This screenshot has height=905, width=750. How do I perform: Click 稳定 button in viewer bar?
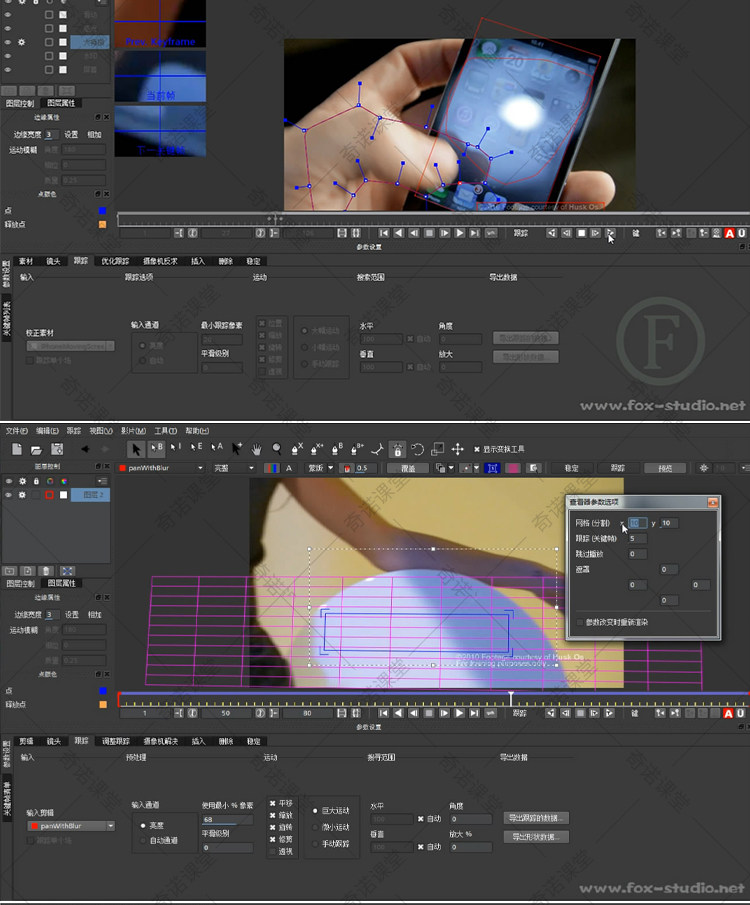572,468
